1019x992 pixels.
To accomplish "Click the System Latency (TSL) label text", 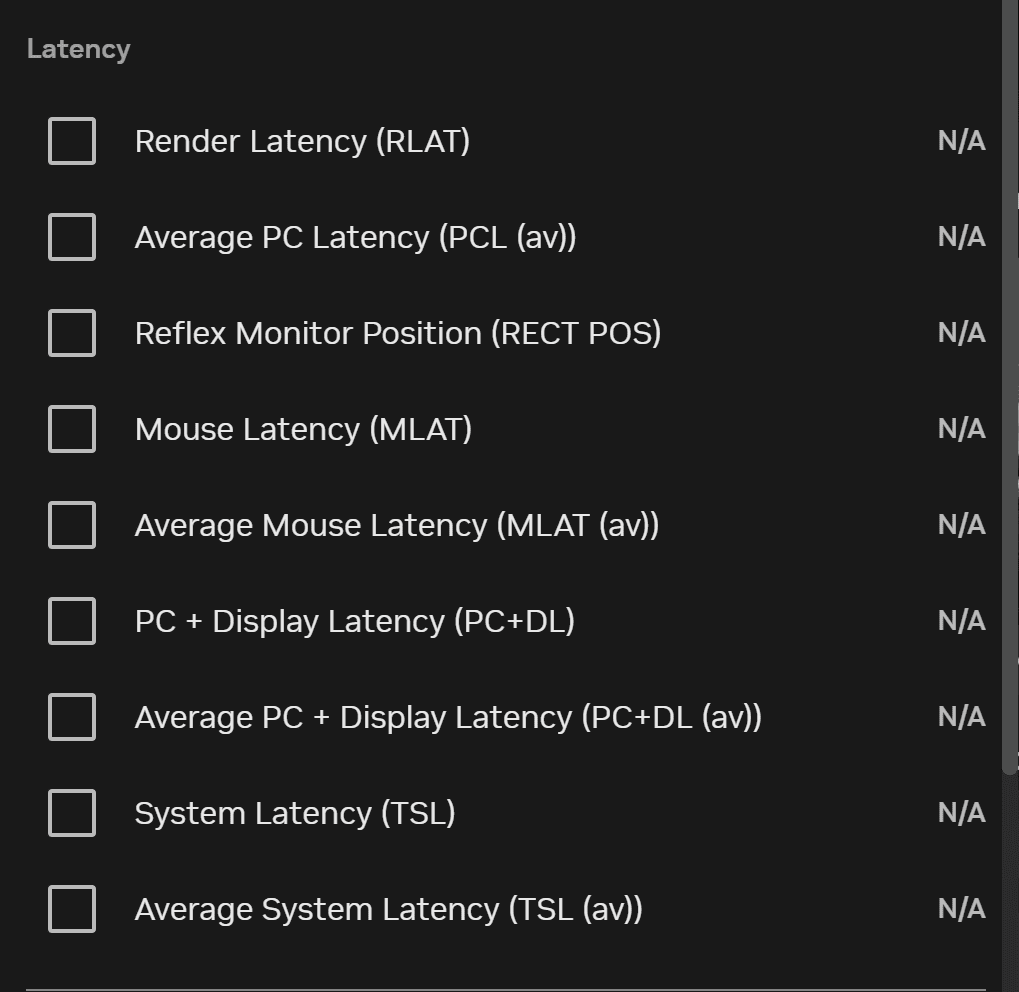I will [x=295, y=813].
